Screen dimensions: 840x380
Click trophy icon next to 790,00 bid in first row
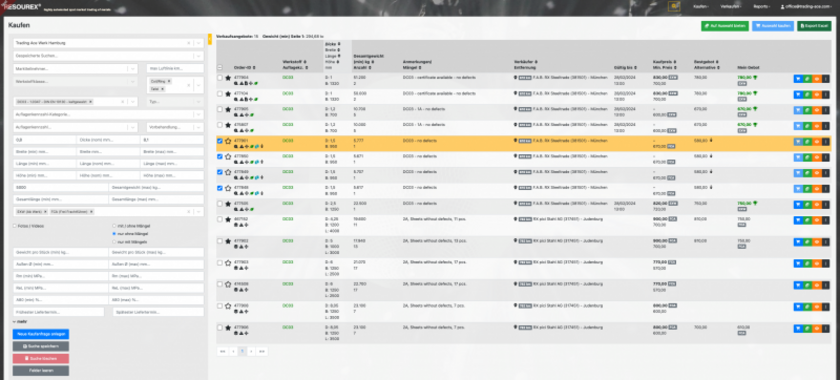(754, 78)
